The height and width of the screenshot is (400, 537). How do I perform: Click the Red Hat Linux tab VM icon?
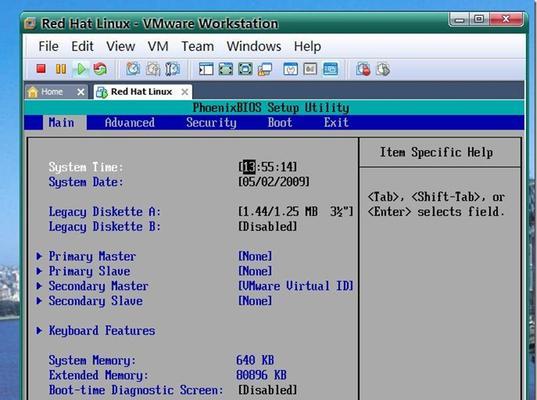pos(102,92)
